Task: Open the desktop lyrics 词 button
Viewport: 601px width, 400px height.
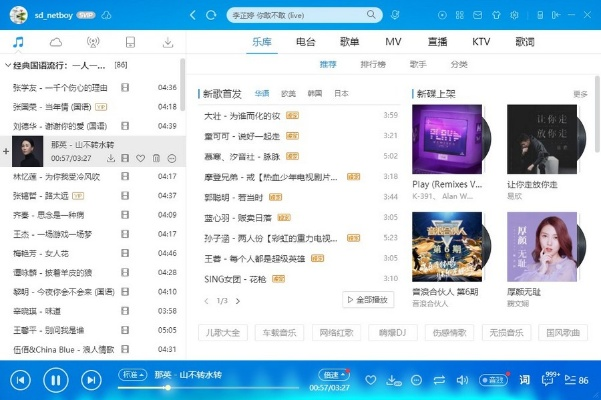Action: [x=524, y=380]
